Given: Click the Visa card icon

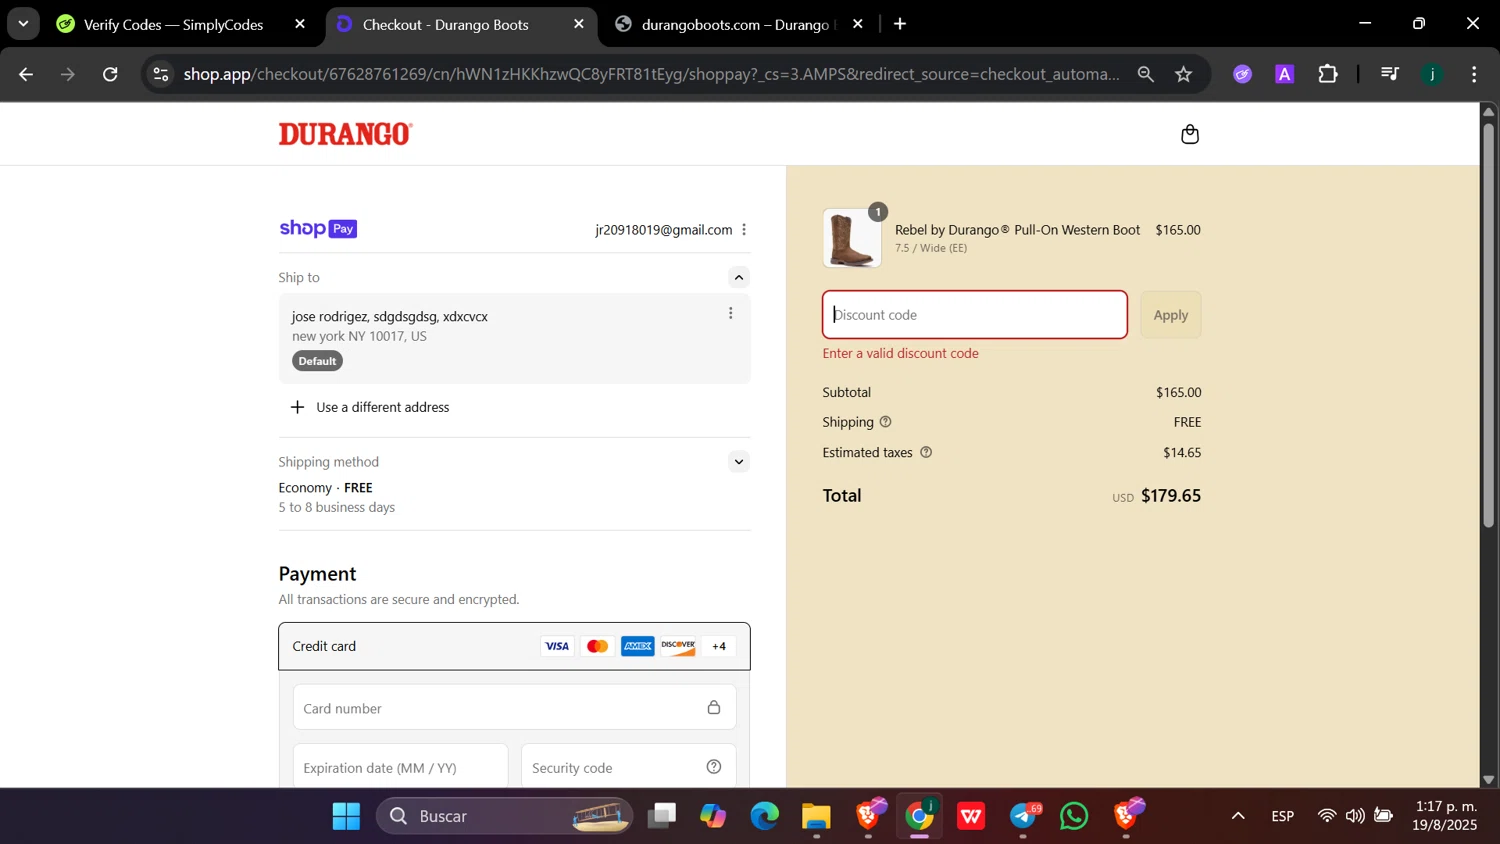Looking at the screenshot, I should (x=557, y=646).
